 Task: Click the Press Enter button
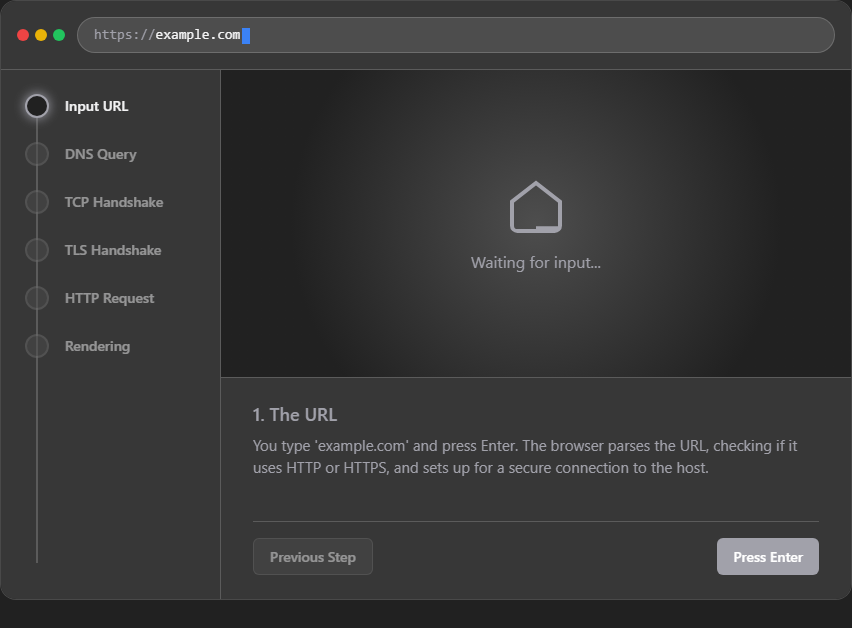(x=768, y=557)
